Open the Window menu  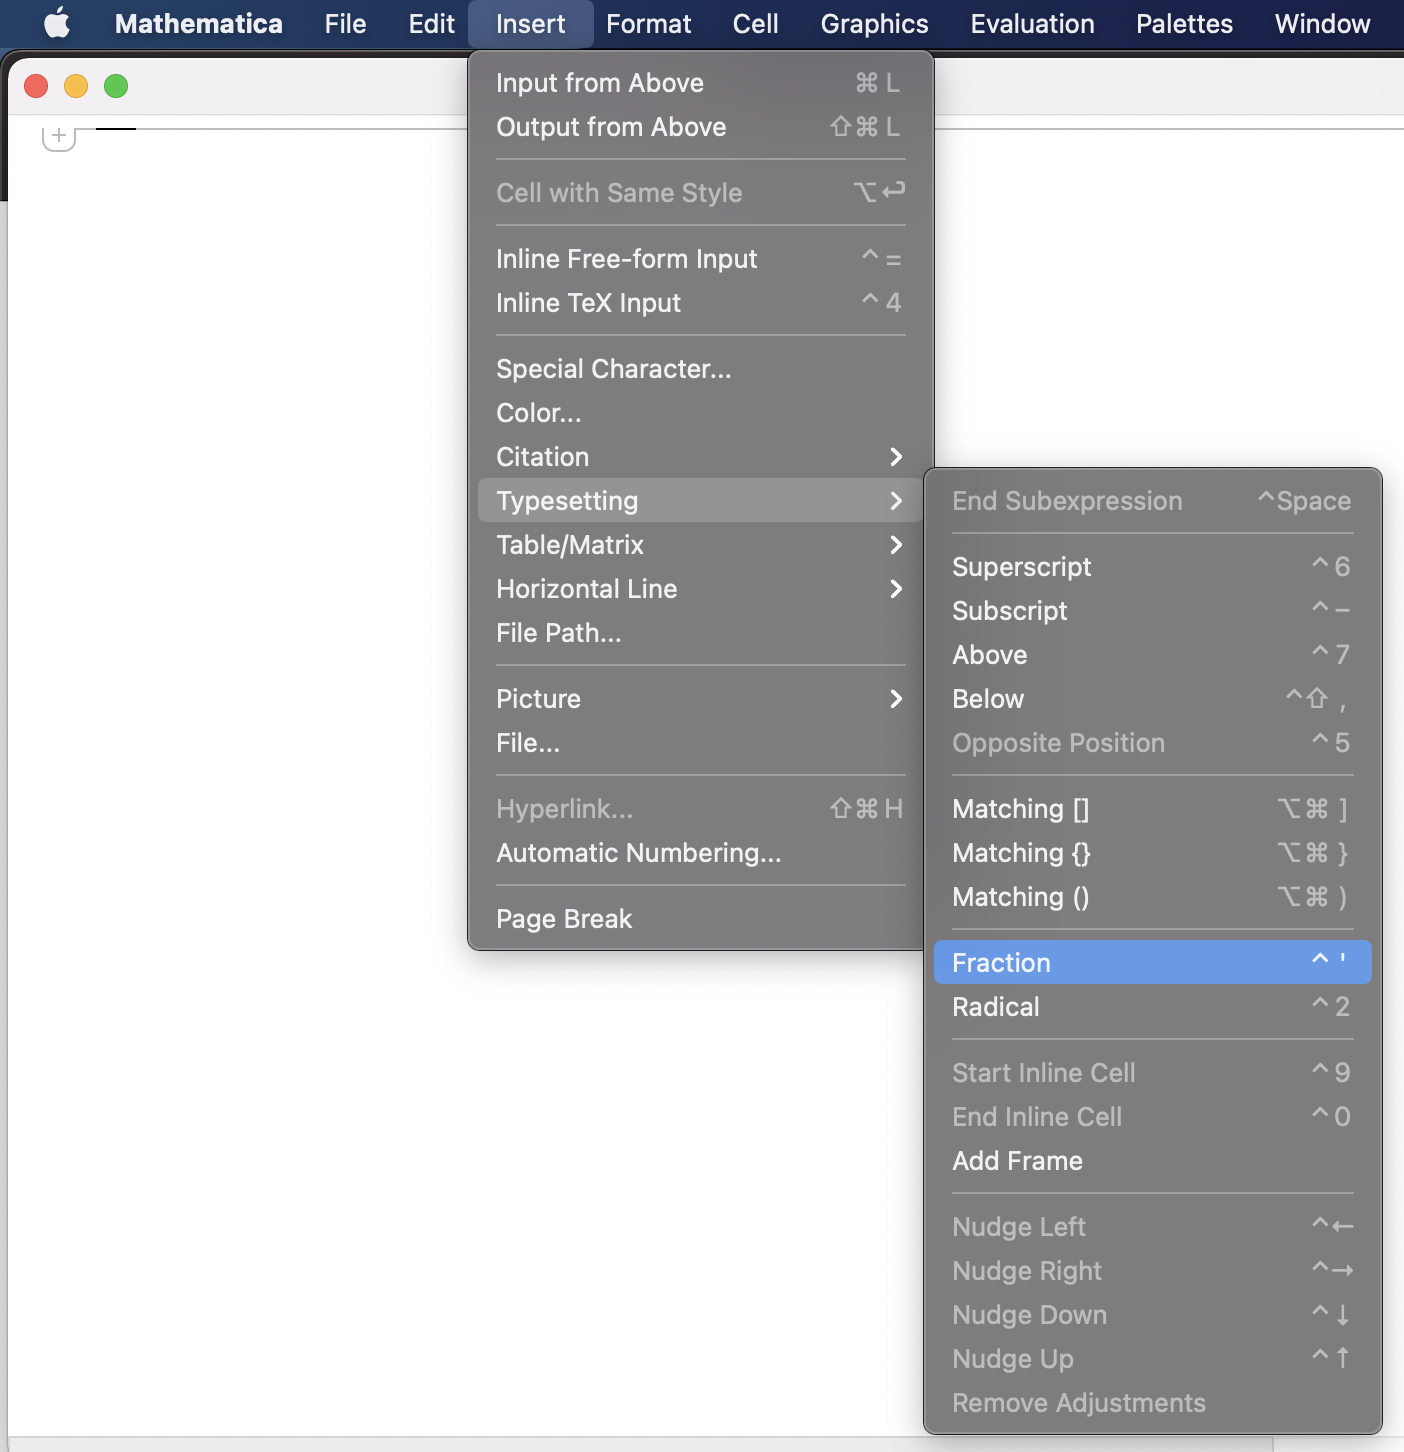pyautogui.click(x=1322, y=23)
